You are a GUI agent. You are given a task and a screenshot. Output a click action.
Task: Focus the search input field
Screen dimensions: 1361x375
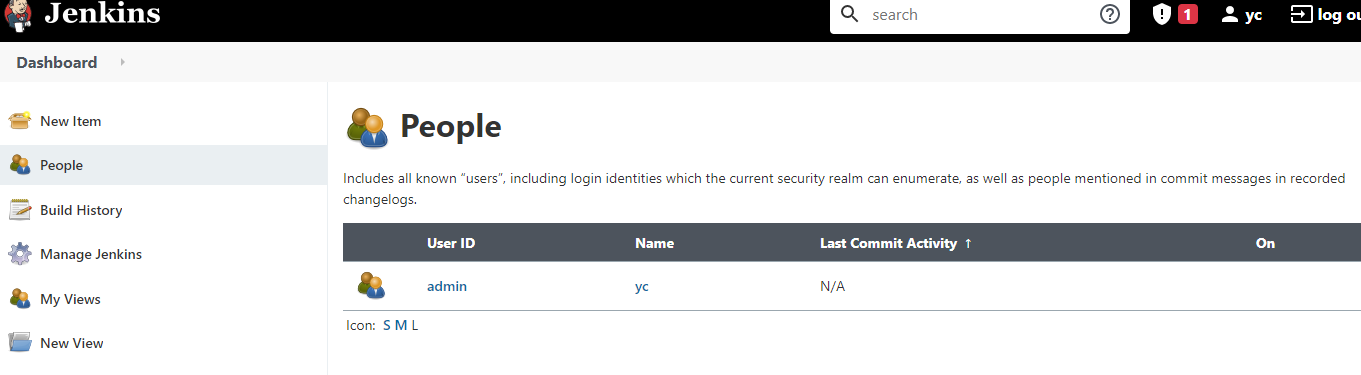980,14
